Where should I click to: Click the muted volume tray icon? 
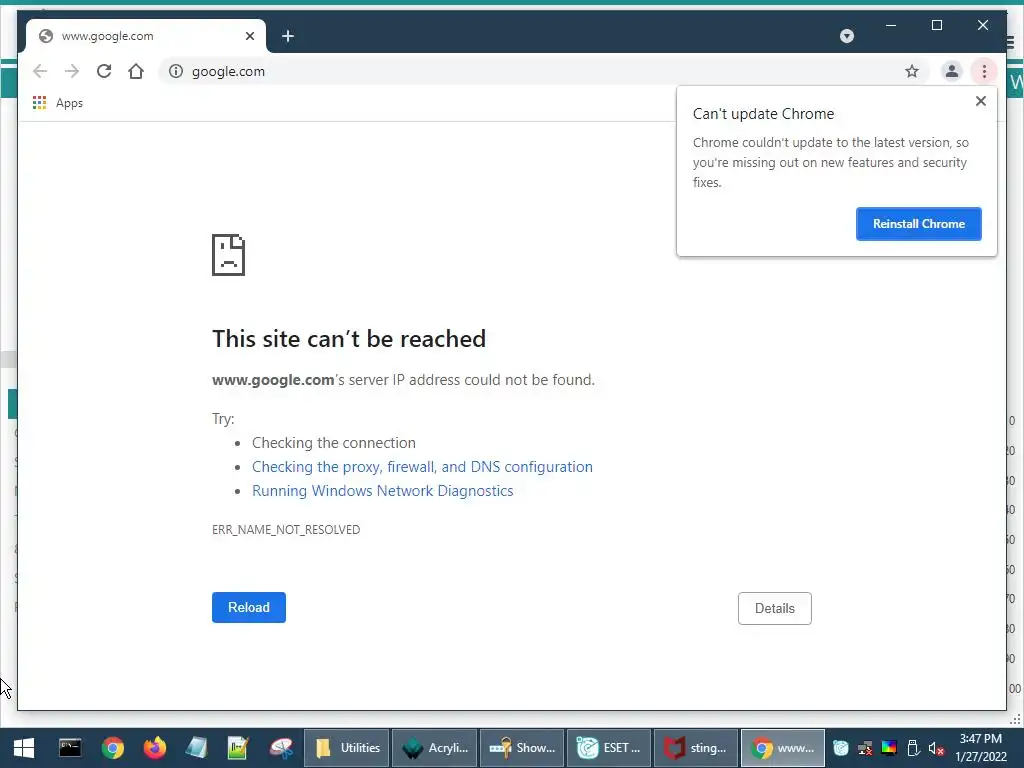coord(936,748)
